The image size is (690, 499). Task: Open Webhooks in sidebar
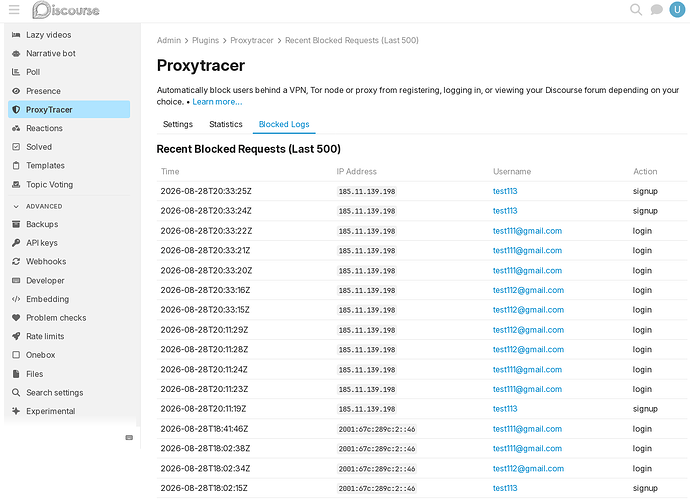tap(46, 261)
